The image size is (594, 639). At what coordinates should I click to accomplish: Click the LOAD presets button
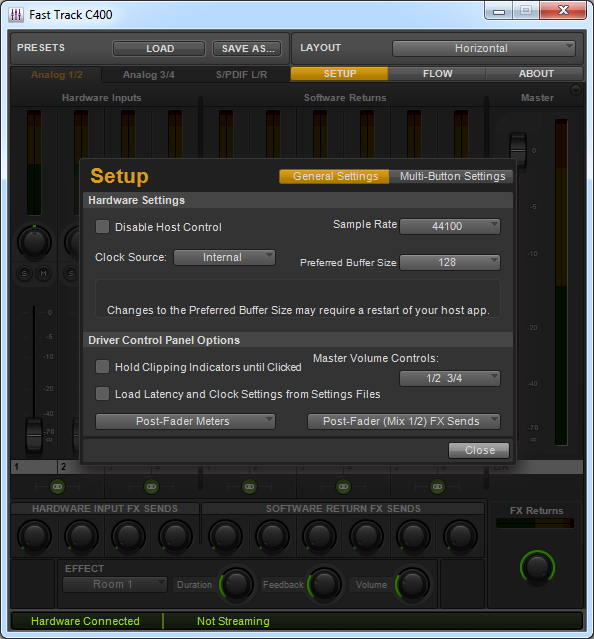pyautogui.click(x=159, y=48)
